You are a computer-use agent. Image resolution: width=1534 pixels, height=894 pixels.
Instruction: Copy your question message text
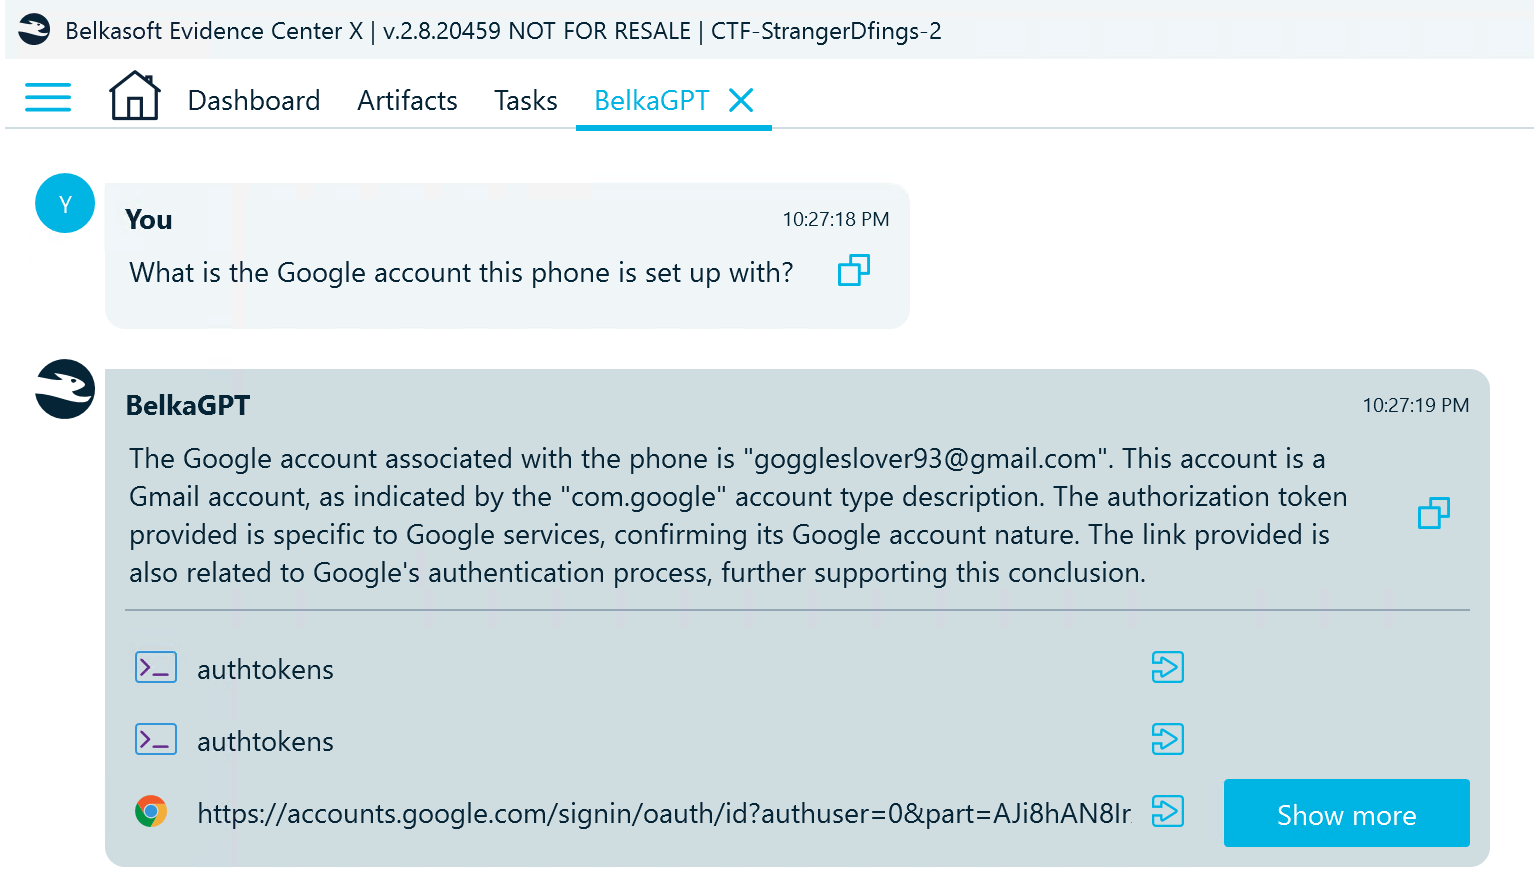(x=854, y=270)
